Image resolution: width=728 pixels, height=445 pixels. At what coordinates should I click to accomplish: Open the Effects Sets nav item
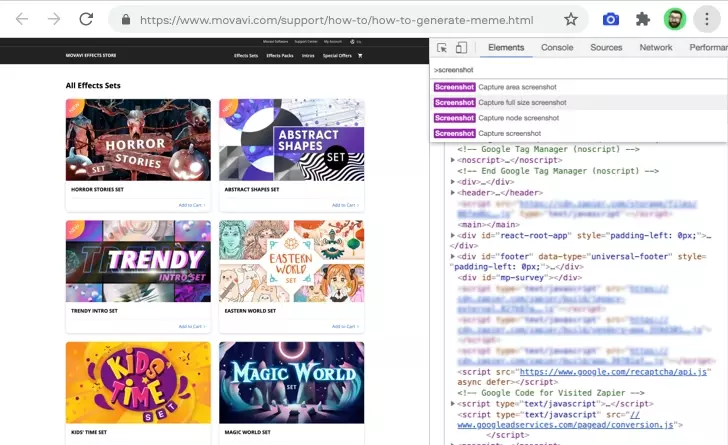click(246, 56)
